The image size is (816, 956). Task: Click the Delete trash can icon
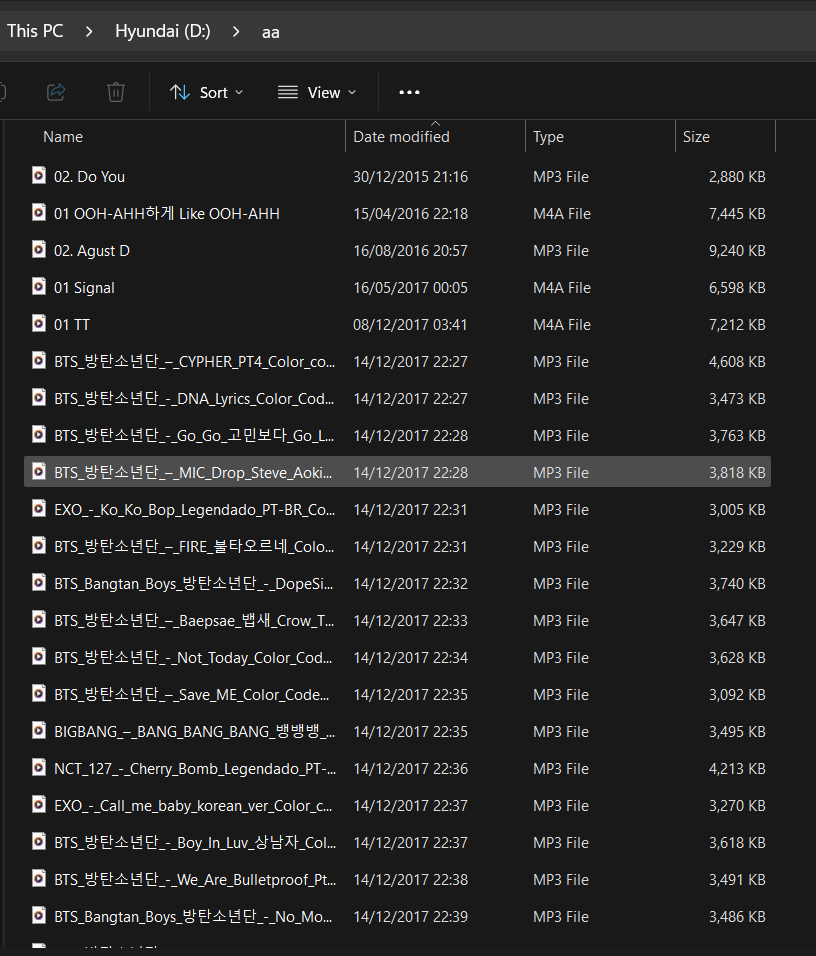[116, 93]
